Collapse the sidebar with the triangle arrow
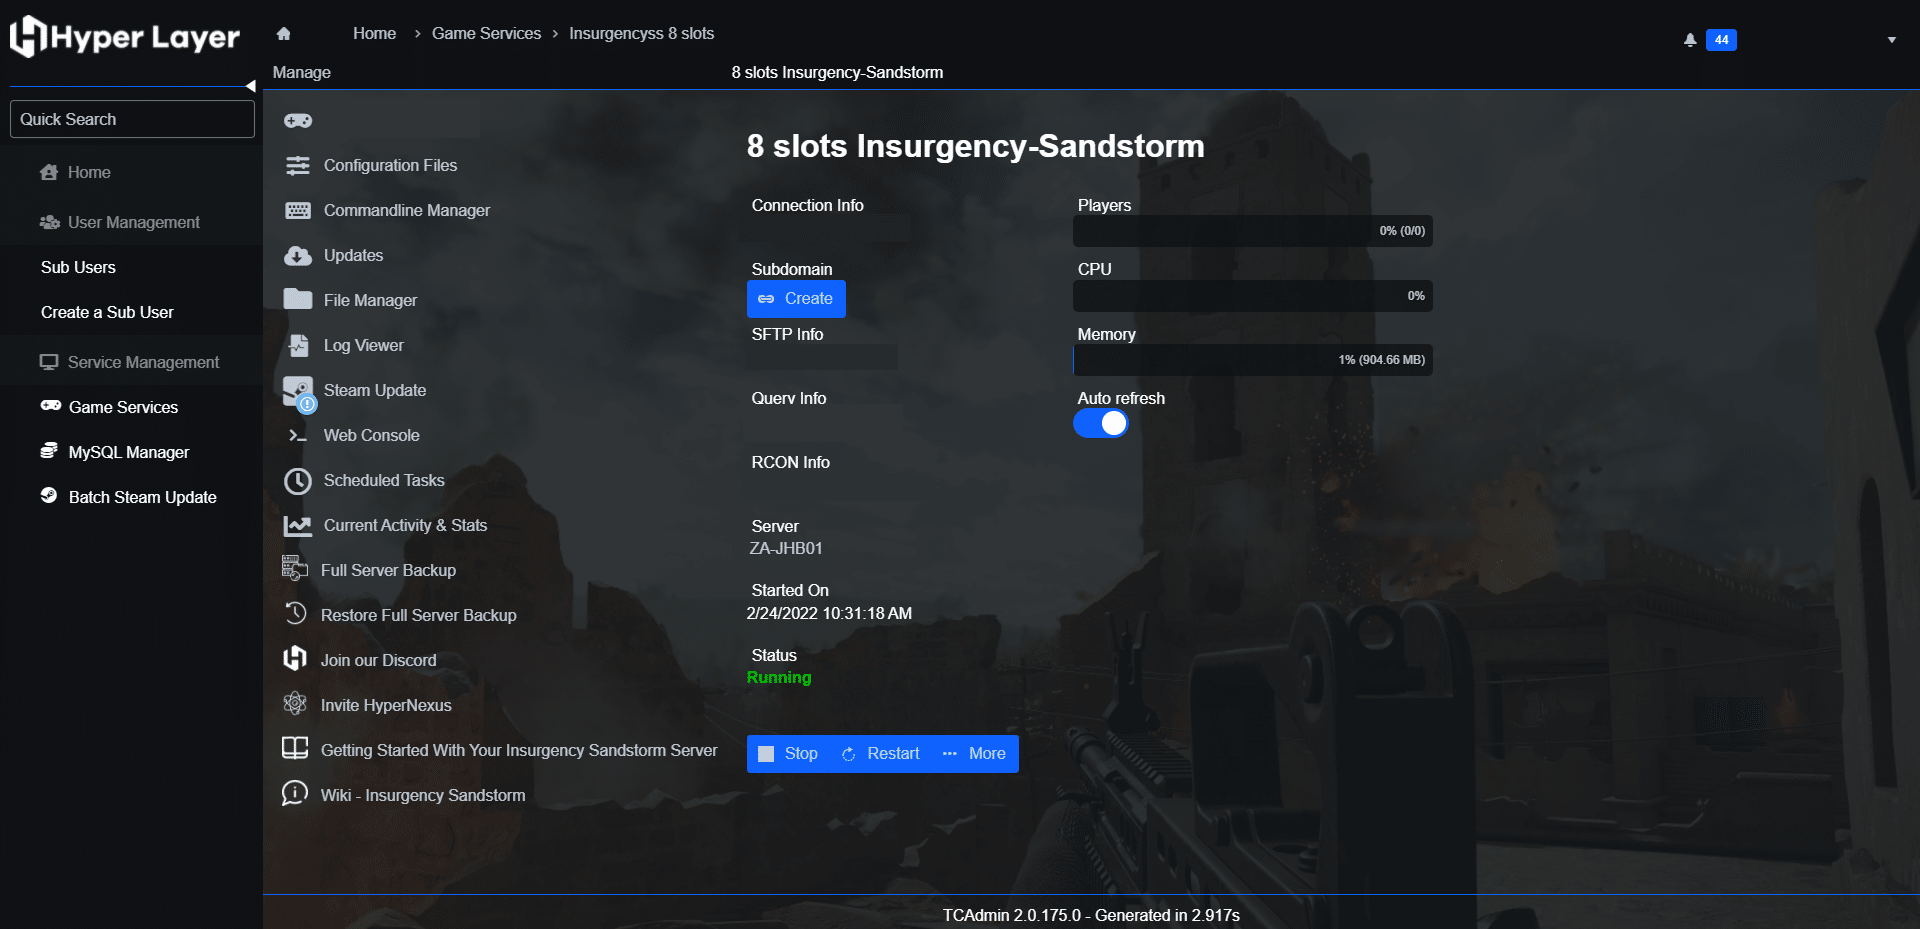 (251, 86)
